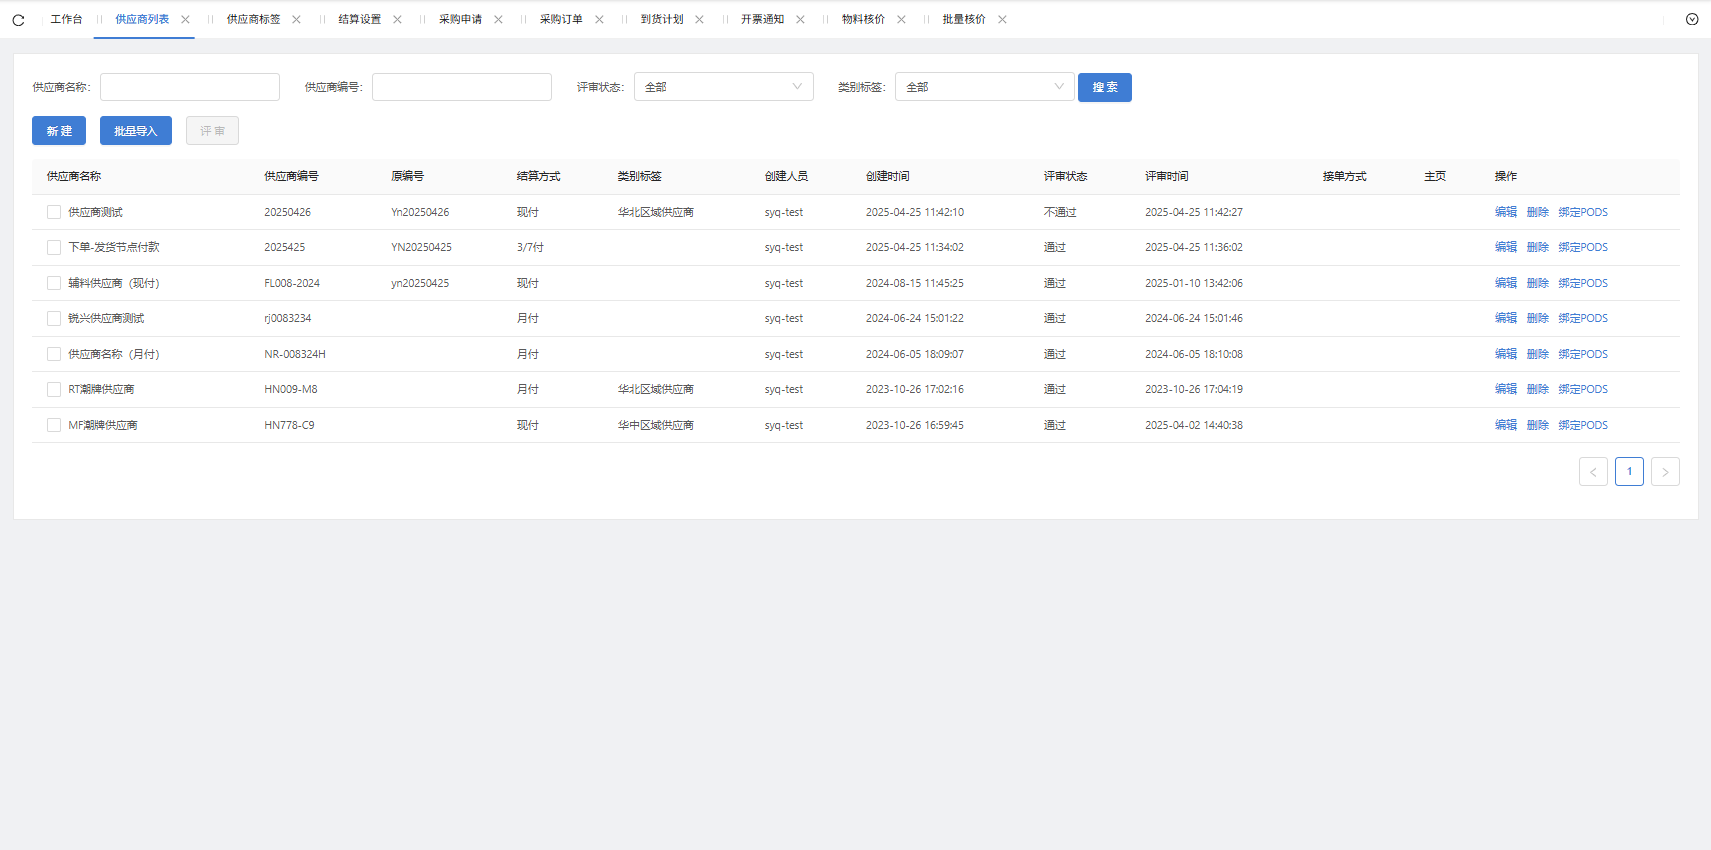Click 绑定PODS for 供应商测试 row
Screen dimensions: 1711x850
click(x=1583, y=212)
